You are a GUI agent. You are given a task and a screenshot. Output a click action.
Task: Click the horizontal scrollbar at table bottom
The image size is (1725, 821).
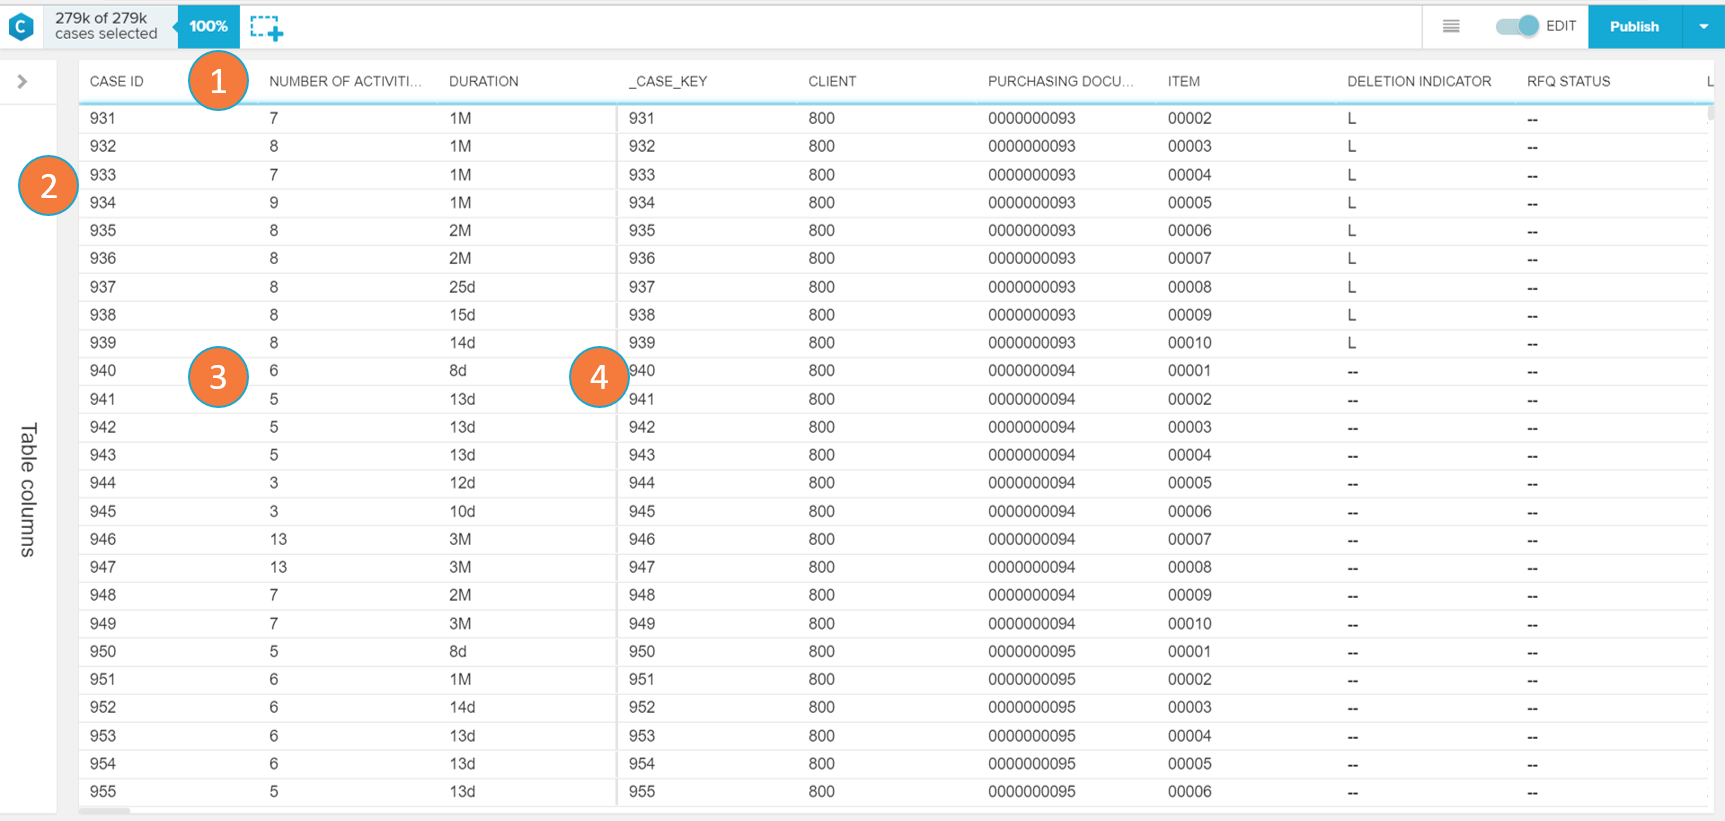coord(105,811)
